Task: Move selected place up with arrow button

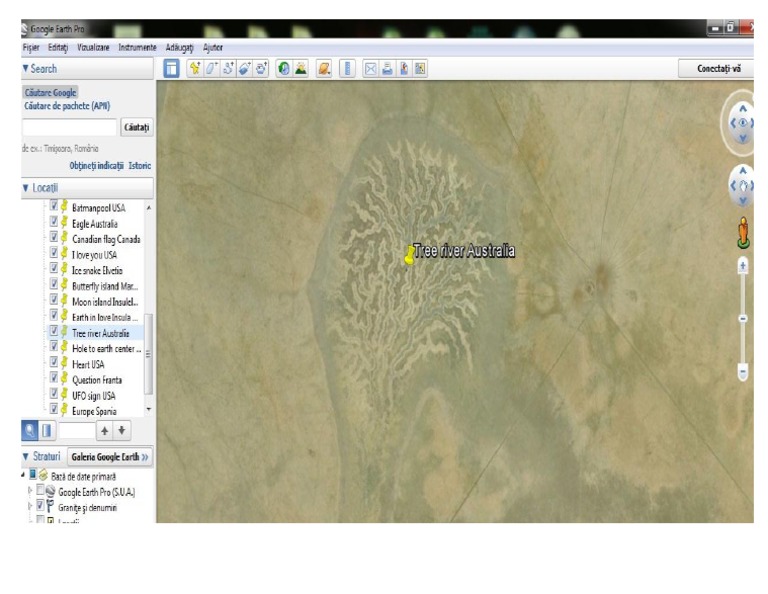Action: 104,430
